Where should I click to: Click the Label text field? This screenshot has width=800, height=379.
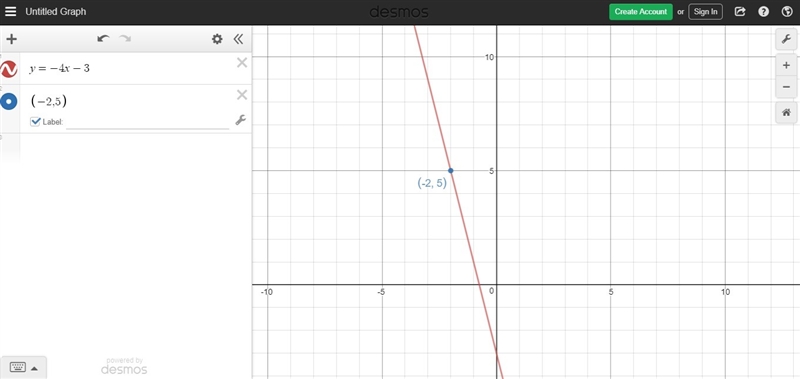[147, 122]
